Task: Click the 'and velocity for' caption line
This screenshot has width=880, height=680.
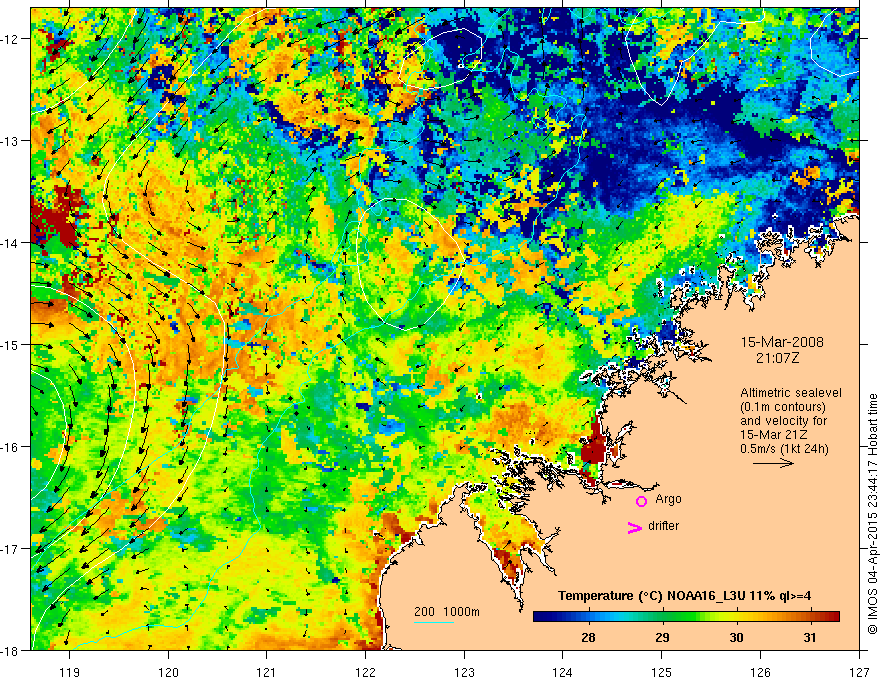Action: (783, 421)
